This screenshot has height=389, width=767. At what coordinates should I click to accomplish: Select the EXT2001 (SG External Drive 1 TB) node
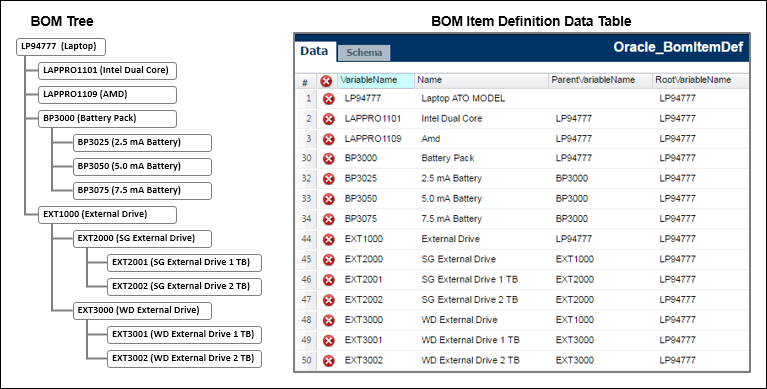pos(184,263)
